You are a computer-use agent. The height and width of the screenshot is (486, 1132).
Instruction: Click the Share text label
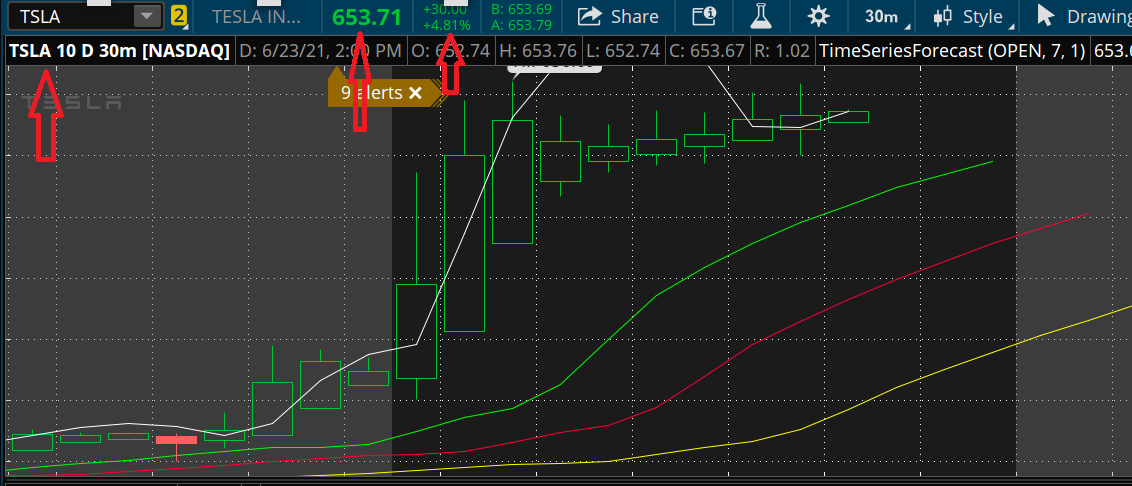[x=634, y=16]
